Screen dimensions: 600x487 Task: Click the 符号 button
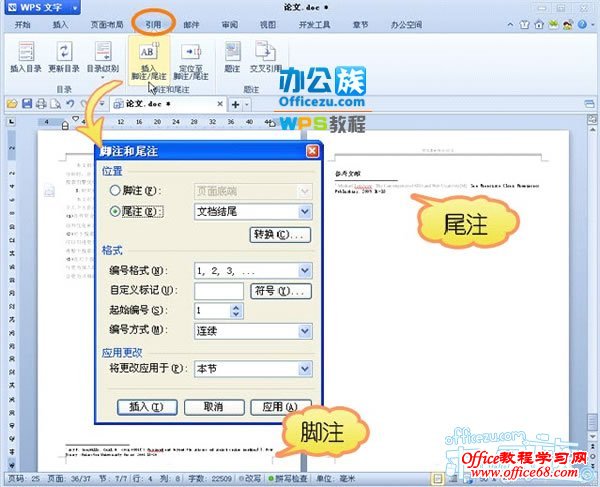[280, 291]
